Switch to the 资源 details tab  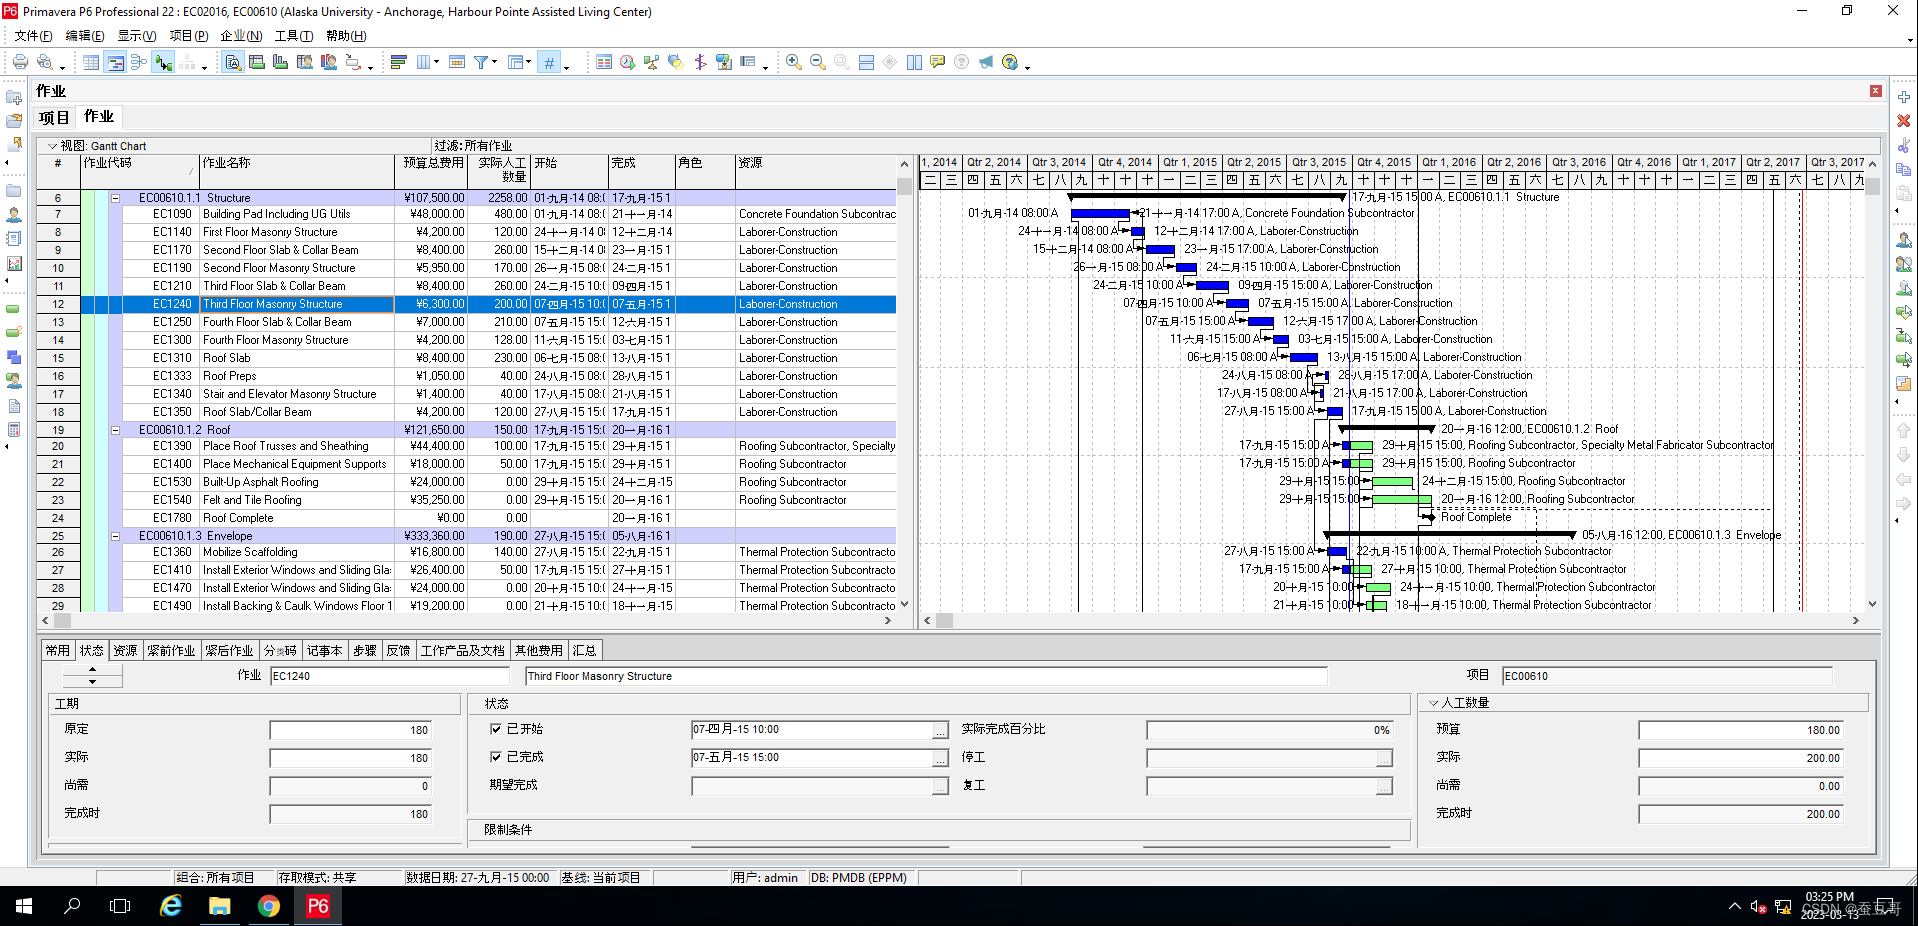(x=125, y=650)
